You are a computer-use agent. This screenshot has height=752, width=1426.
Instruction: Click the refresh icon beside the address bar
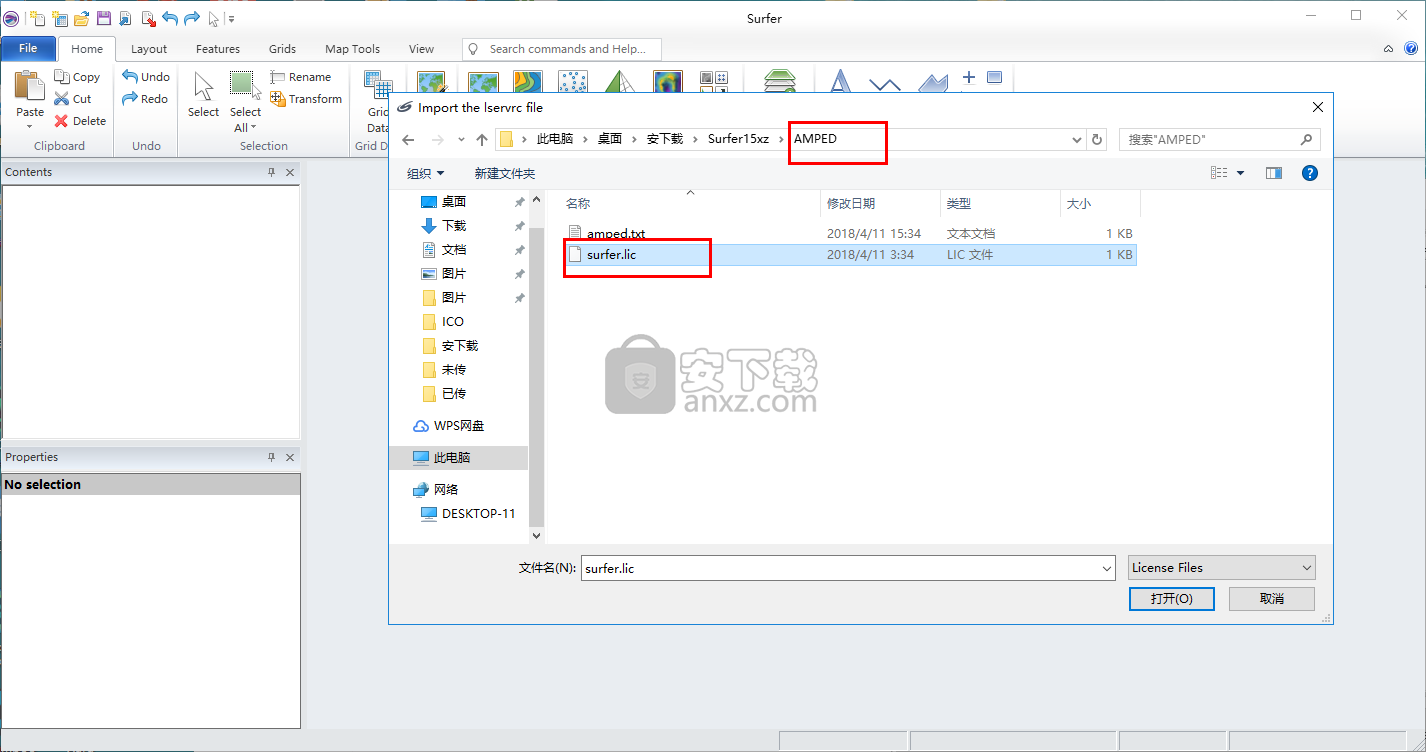click(x=1097, y=139)
